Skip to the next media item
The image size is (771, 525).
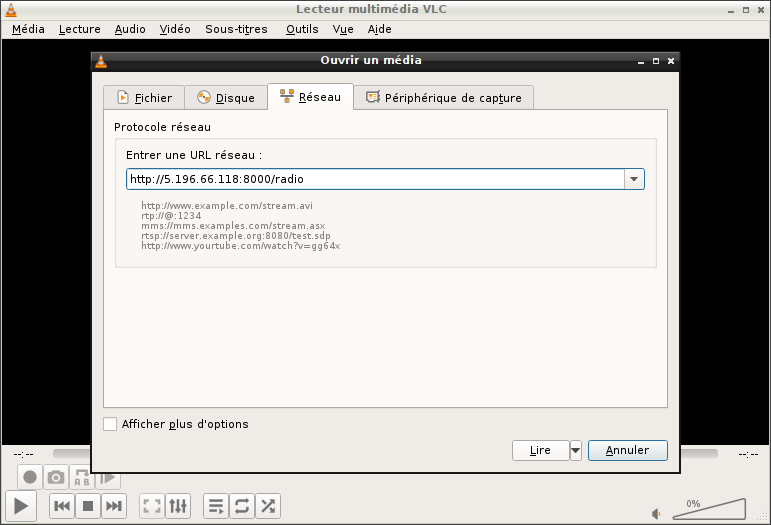pyautogui.click(x=114, y=506)
